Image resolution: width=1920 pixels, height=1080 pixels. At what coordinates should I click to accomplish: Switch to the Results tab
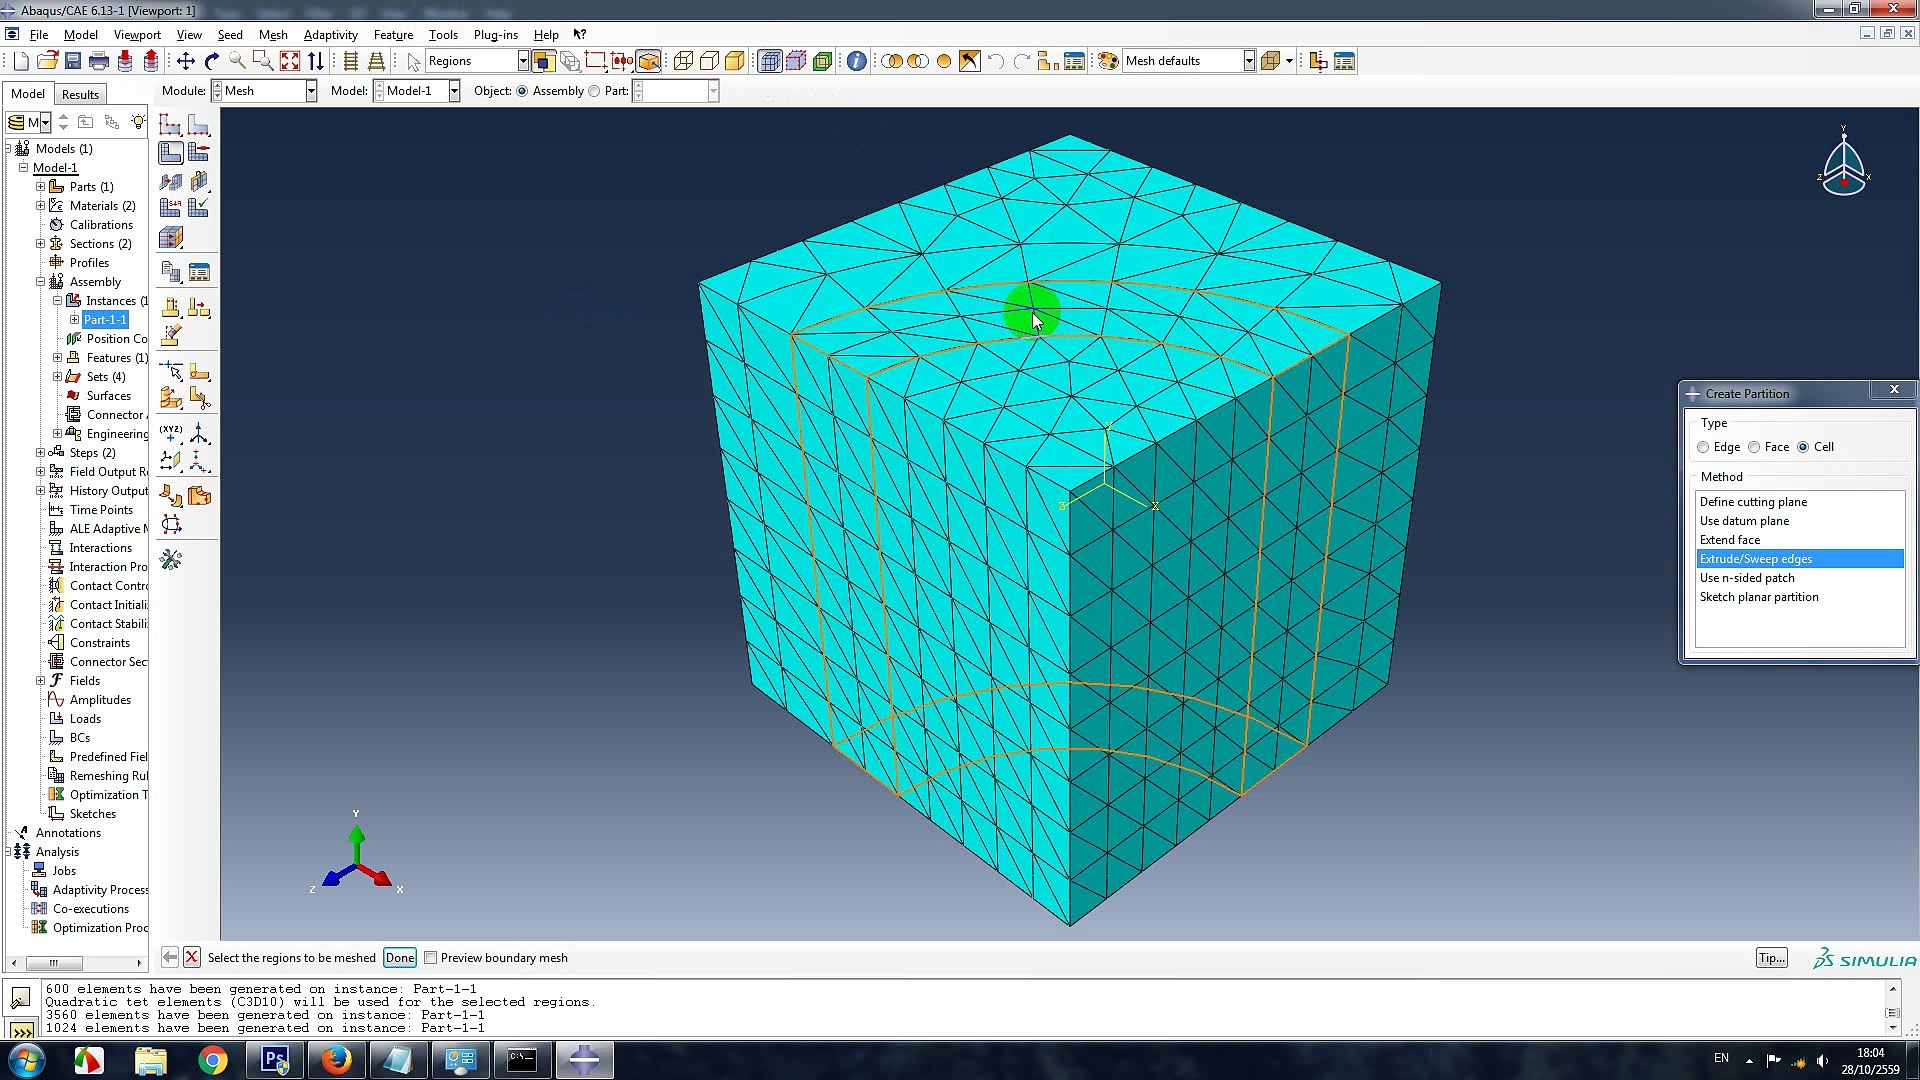click(80, 94)
